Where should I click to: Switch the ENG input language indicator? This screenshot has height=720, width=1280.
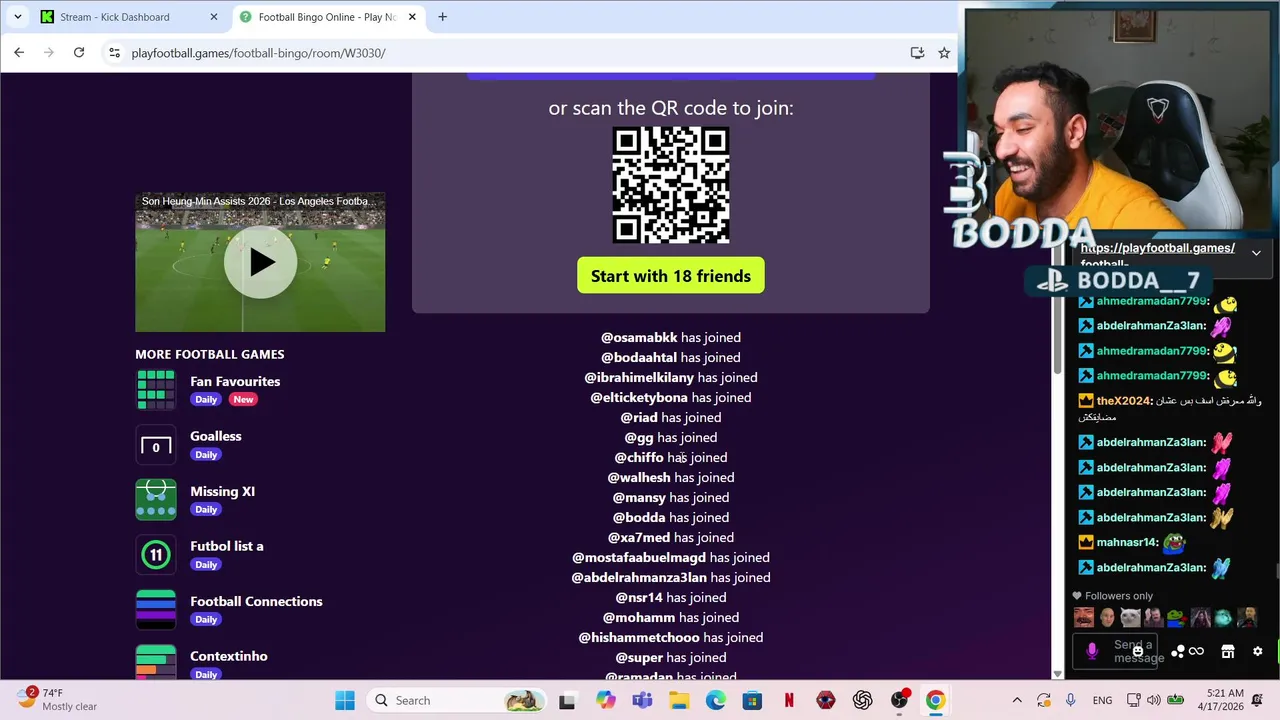[1102, 700]
